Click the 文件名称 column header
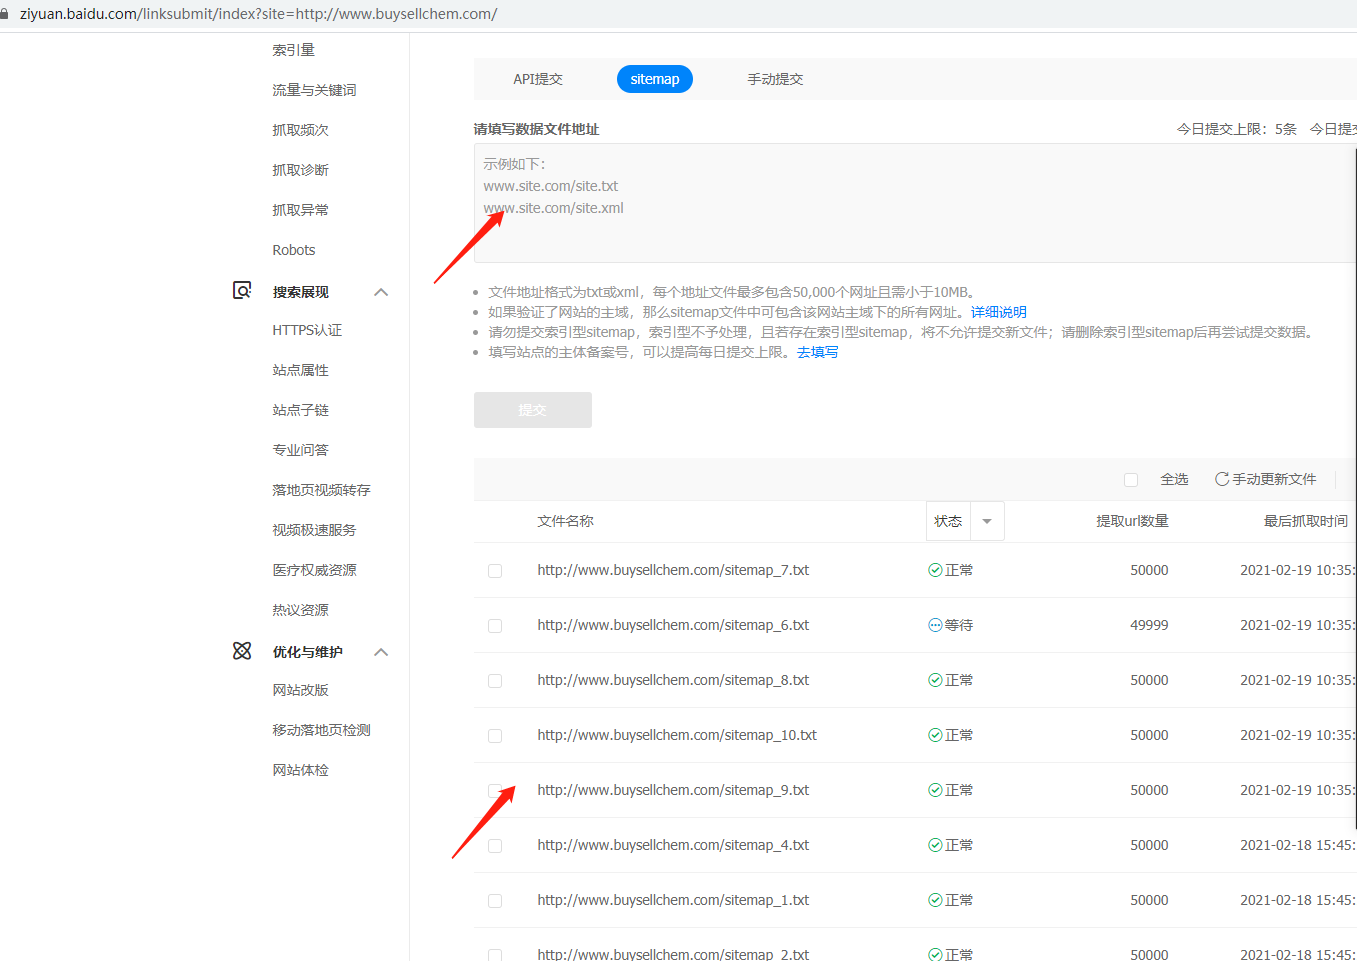Screen dimensions: 1357x961 (565, 521)
